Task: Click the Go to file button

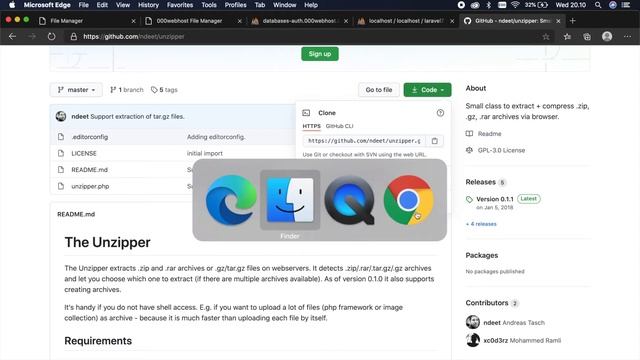Action: (x=379, y=90)
